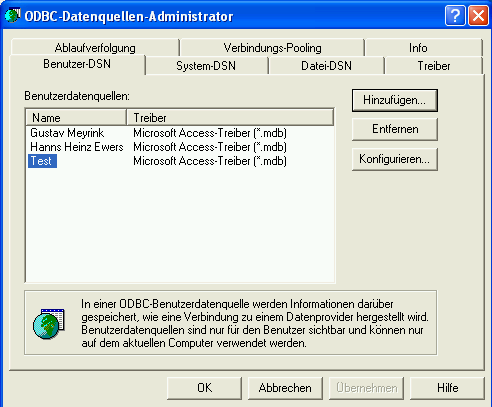This screenshot has width=492, height=407.
Task: Click the help question mark button
Action: pyautogui.click(x=455, y=16)
